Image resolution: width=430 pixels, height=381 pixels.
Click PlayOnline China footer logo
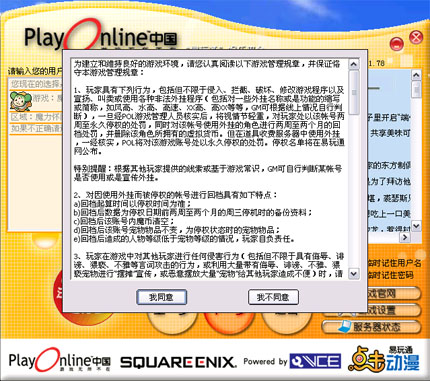pos(60,360)
